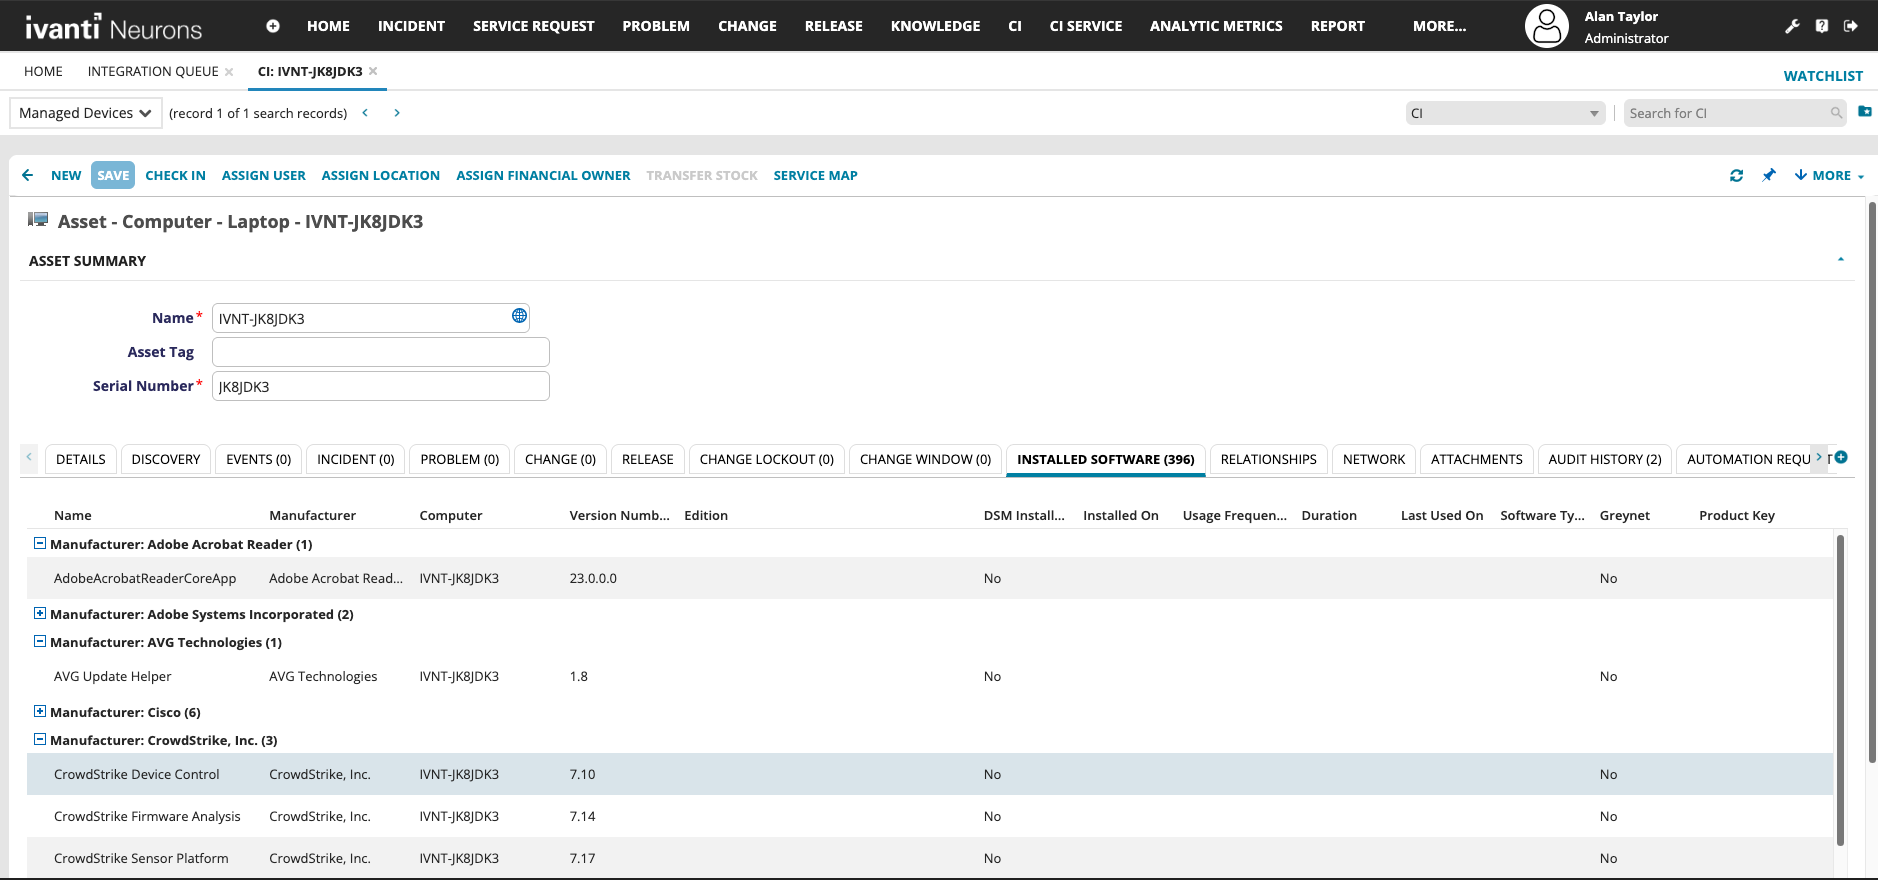This screenshot has height=880, width=1878.
Task: Click the SAVE button
Action: [113, 176]
